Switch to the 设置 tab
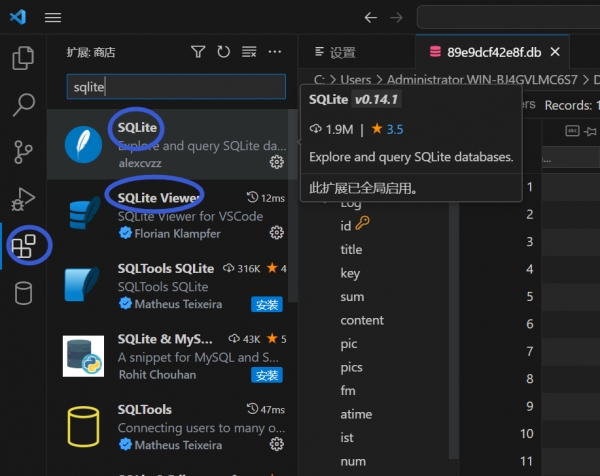 coord(335,52)
